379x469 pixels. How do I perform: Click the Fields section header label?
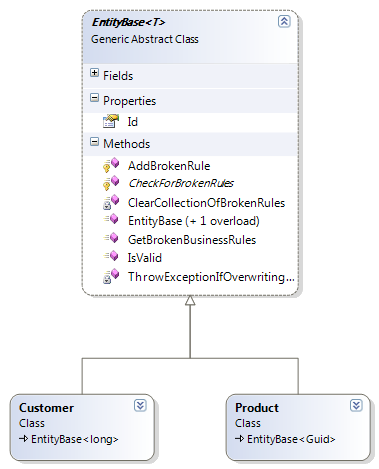[x=118, y=76]
